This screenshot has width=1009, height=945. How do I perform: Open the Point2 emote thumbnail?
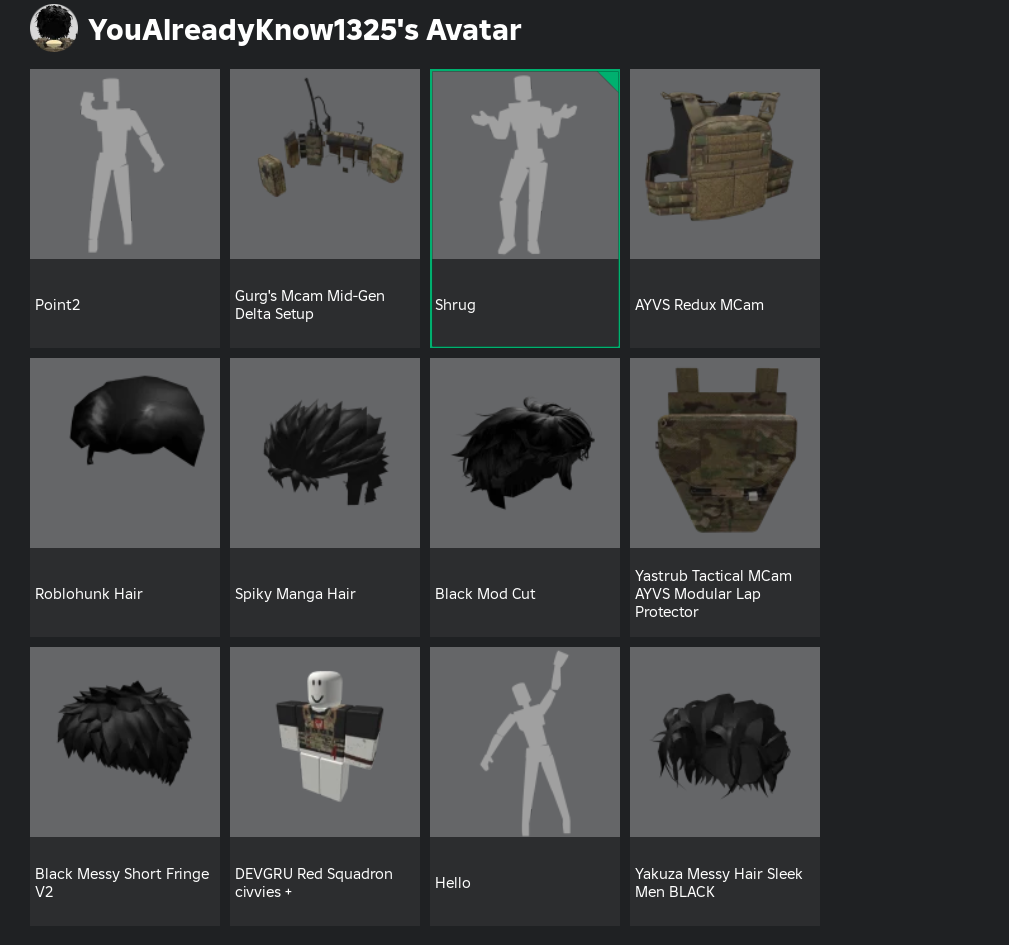click(125, 164)
